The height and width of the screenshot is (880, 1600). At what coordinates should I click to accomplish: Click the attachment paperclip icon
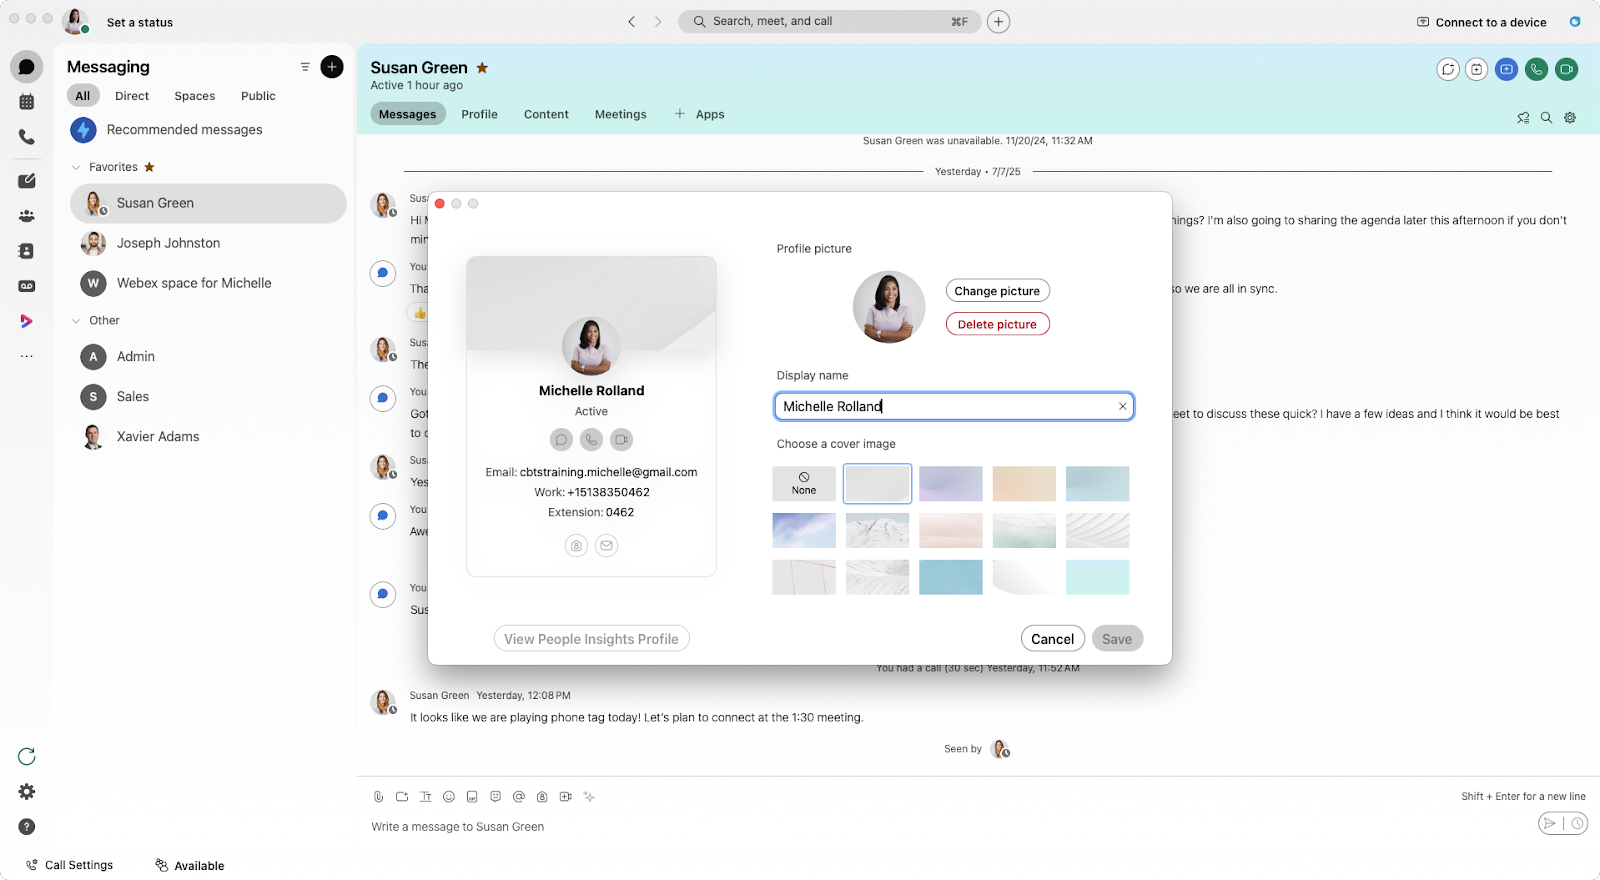point(378,797)
